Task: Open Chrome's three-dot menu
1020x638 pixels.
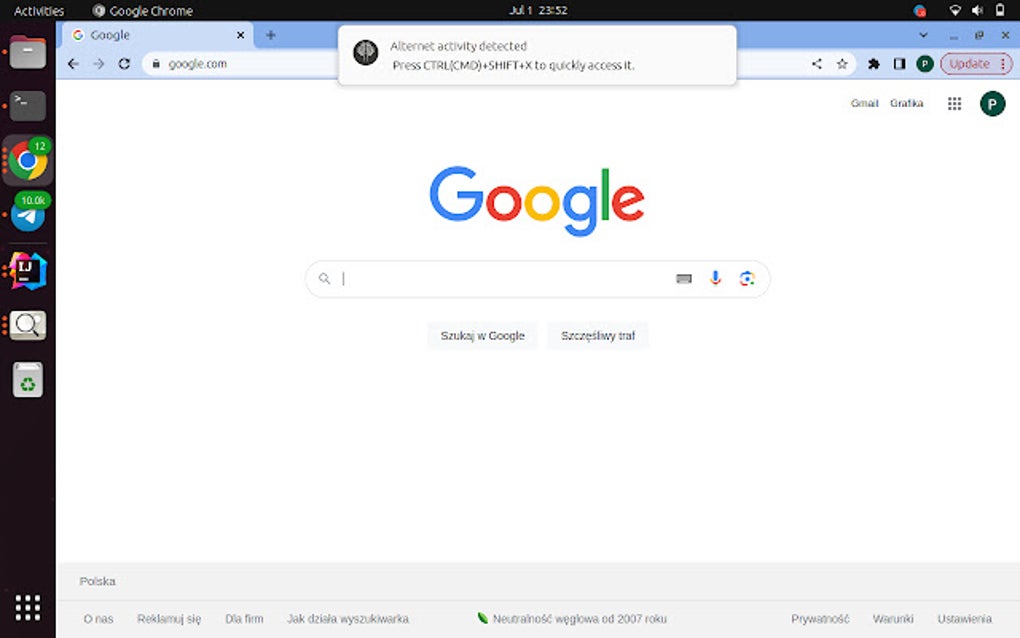Action: (1004, 63)
